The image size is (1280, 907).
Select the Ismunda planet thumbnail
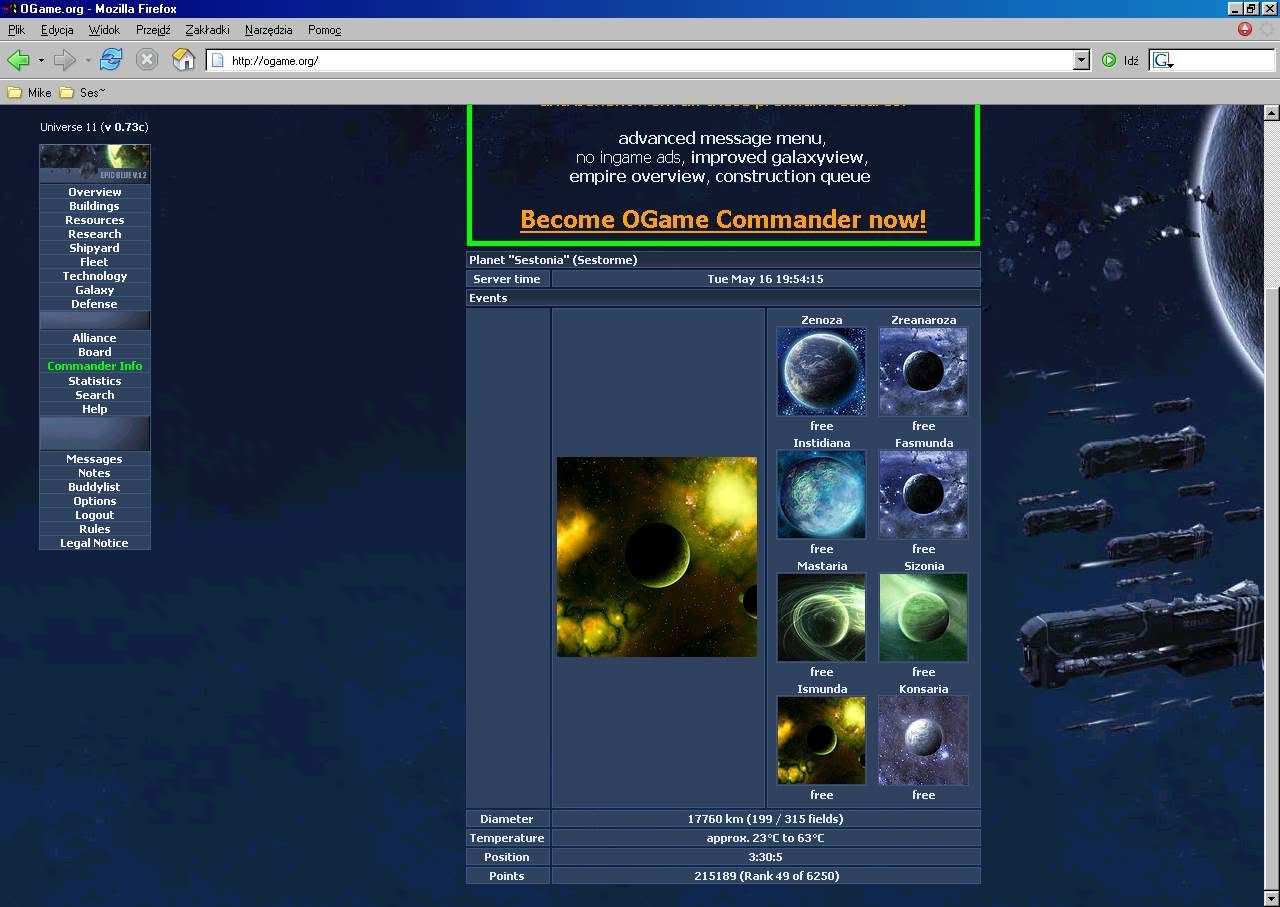pyautogui.click(x=822, y=740)
